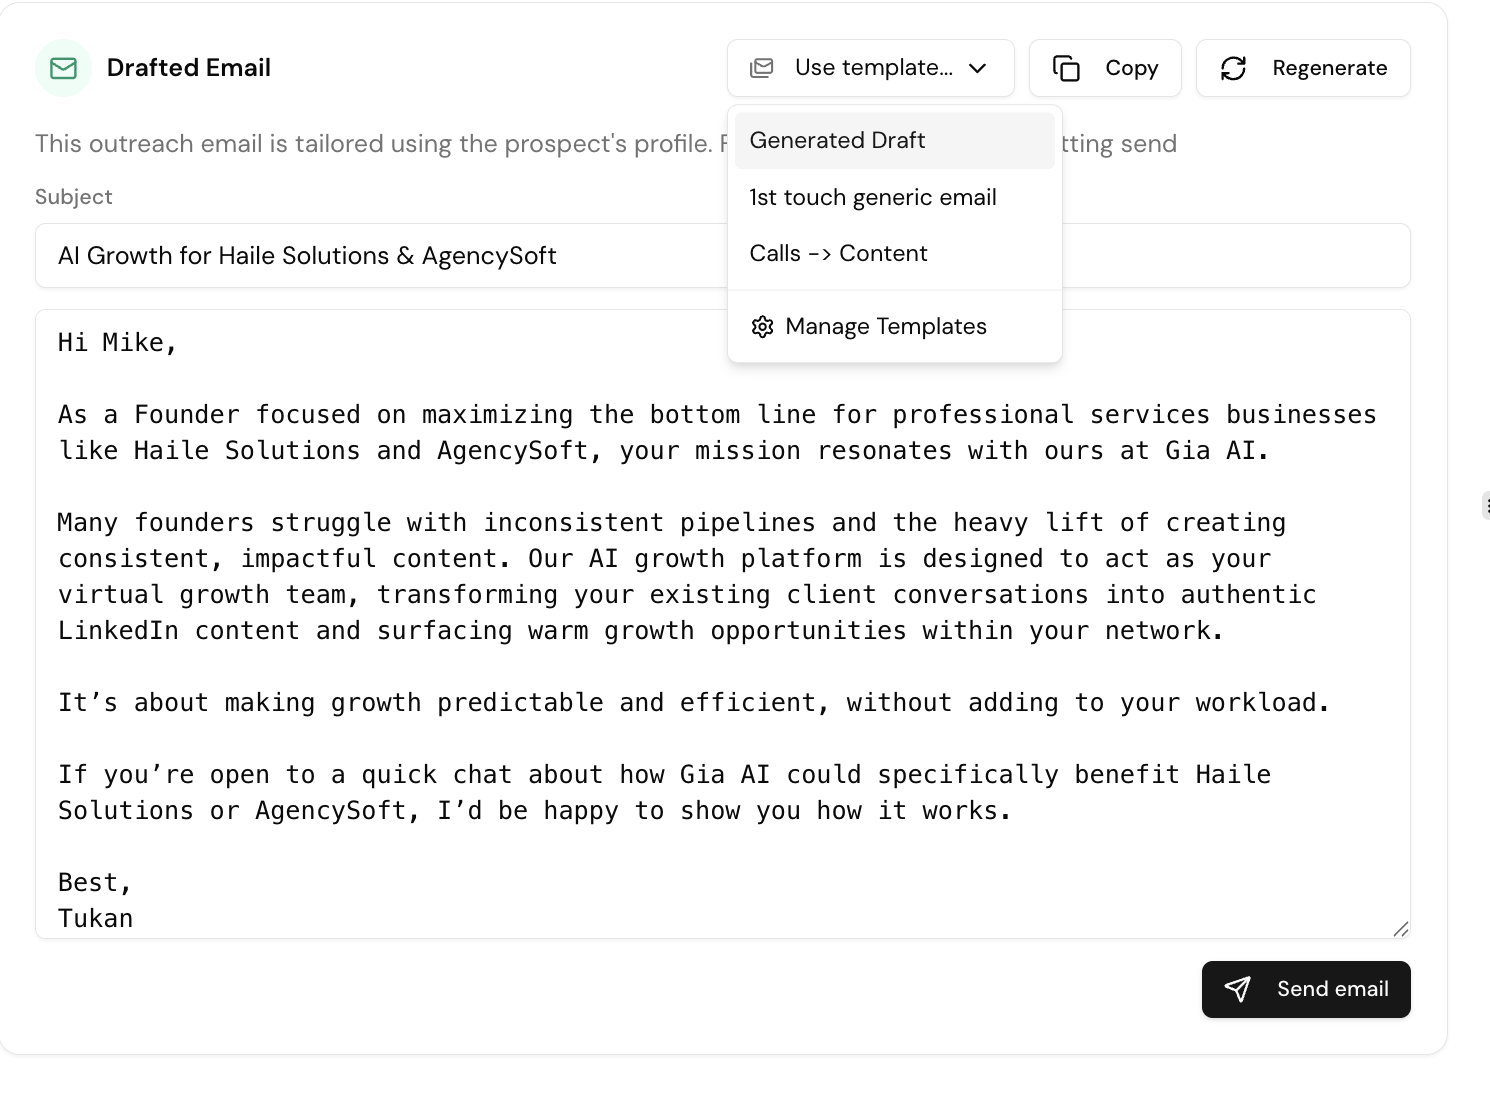Click the Copy button

pos(1105,67)
